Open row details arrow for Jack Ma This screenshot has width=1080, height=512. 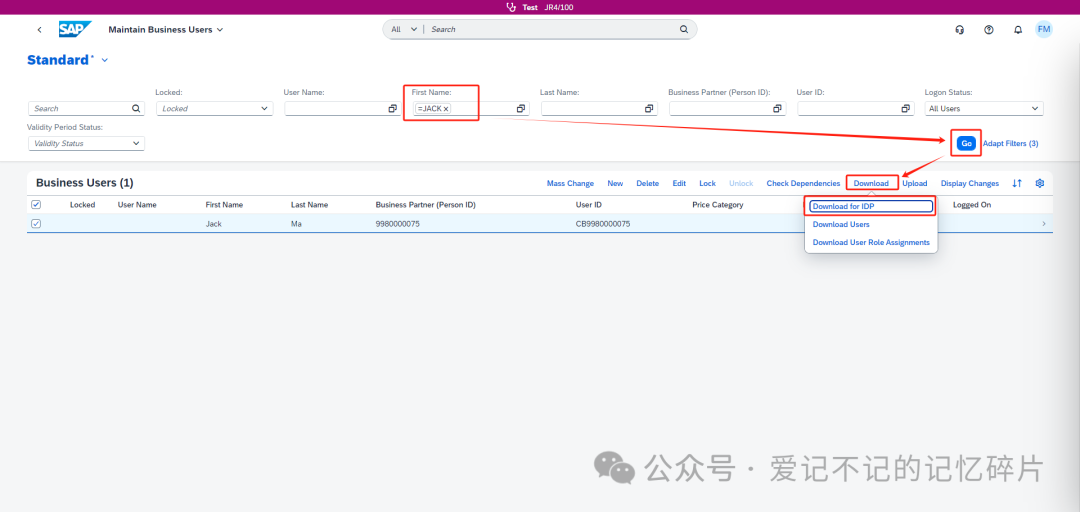click(x=1043, y=224)
